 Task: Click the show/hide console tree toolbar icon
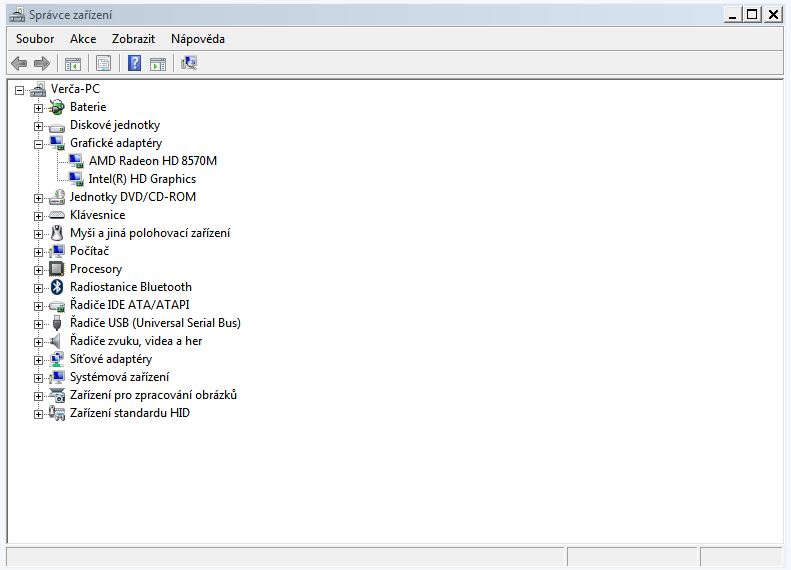click(73, 64)
